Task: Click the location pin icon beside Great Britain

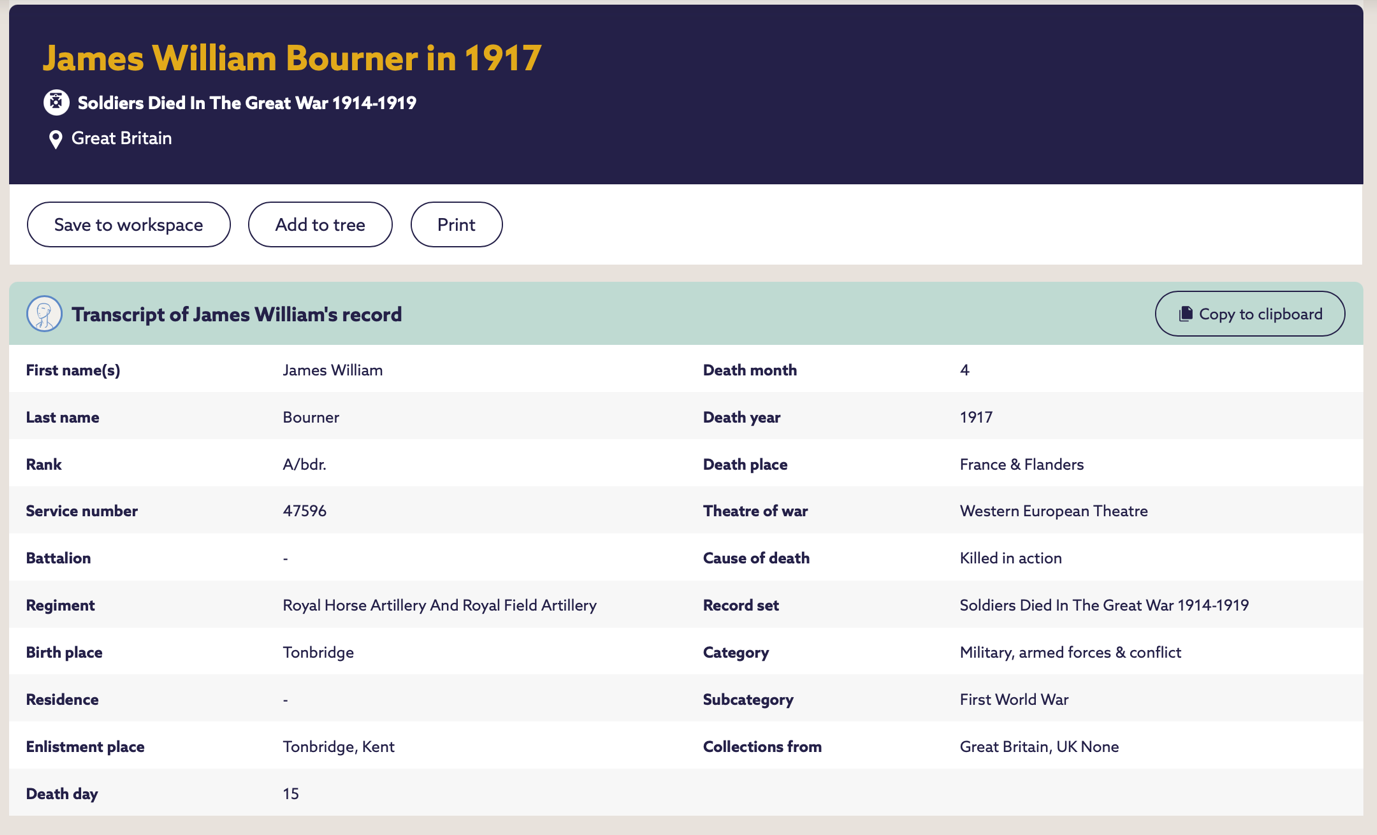Action: click(56, 139)
